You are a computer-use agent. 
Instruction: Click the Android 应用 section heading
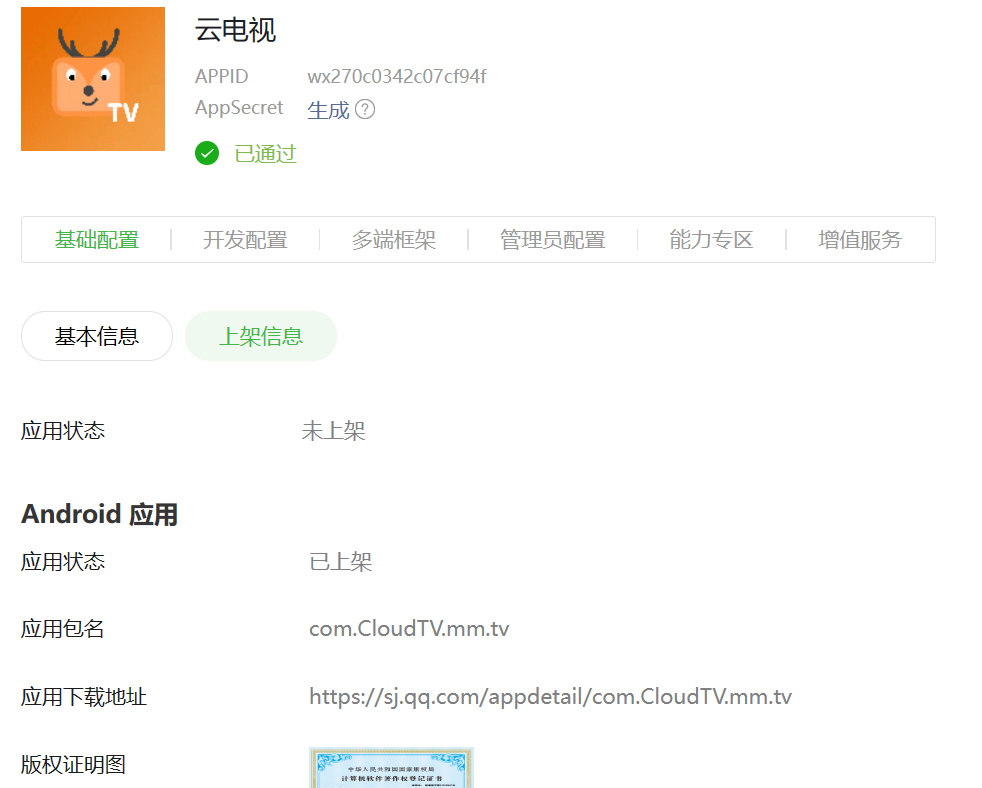tap(100, 514)
